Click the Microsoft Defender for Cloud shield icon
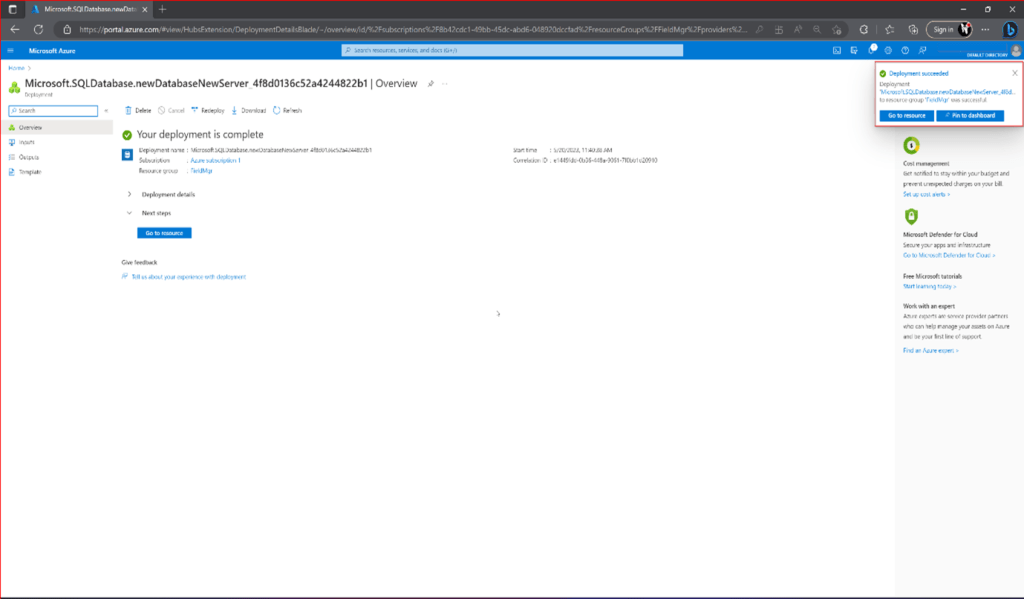 tap(911, 216)
